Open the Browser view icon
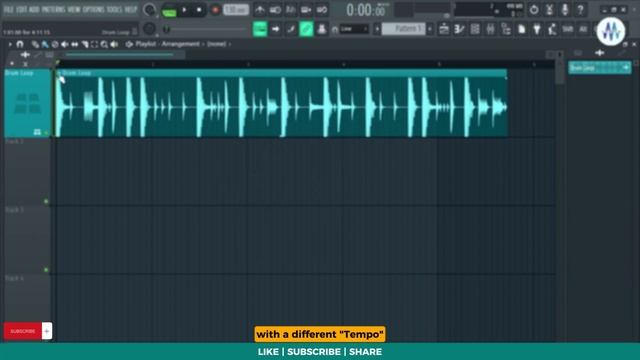The height and width of the screenshot is (360, 640). [506, 29]
